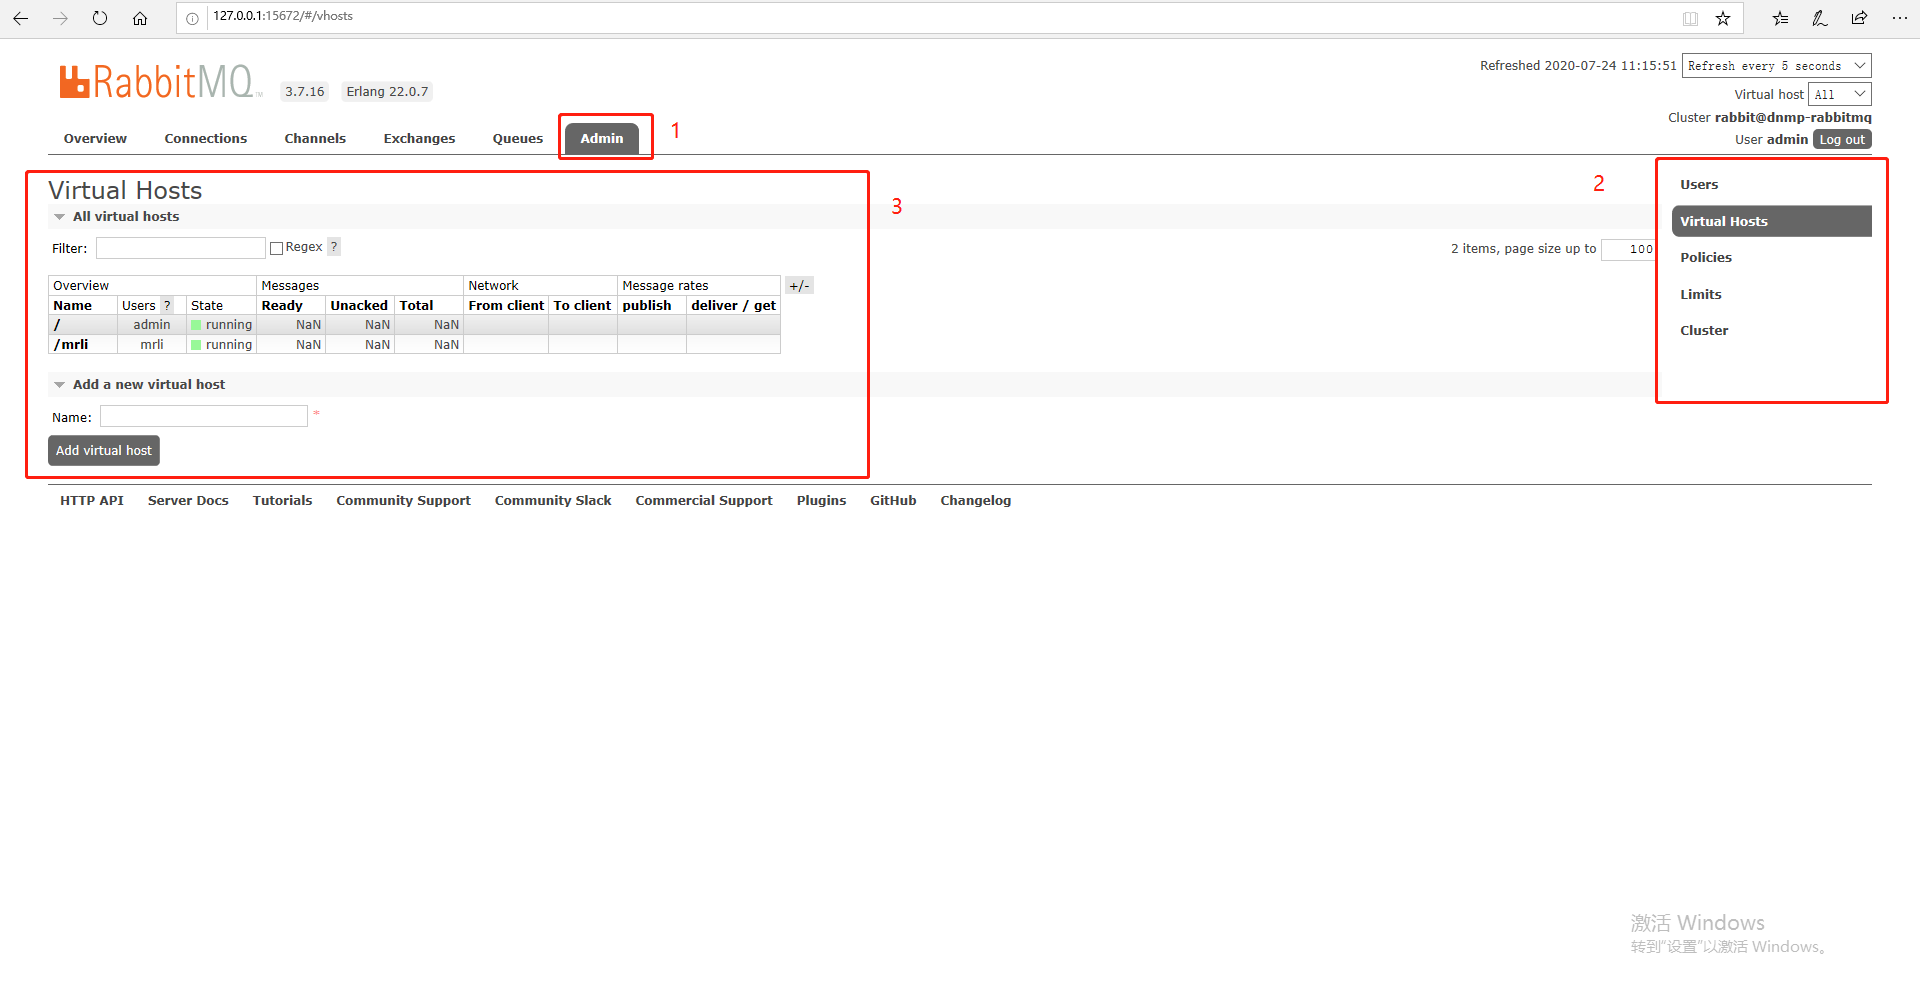Open the /mrli virtual host link

click(71, 345)
